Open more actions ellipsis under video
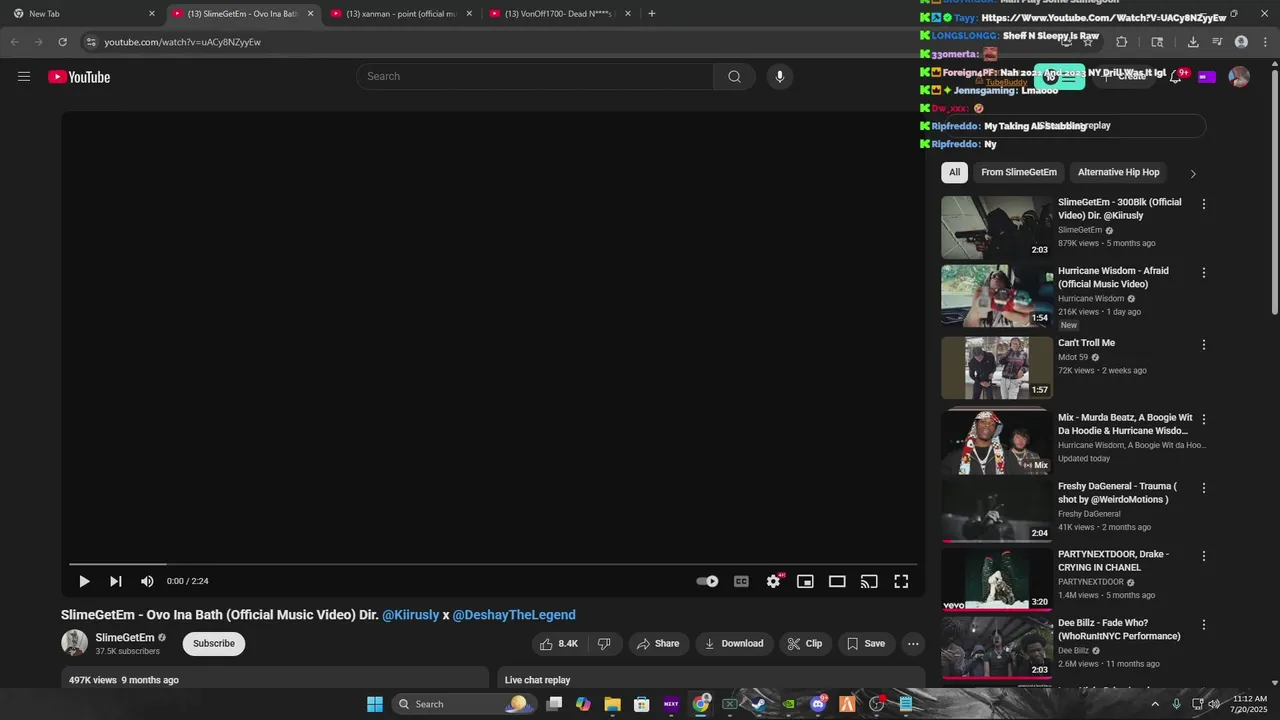This screenshot has width=1280, height=720. [x=913, y=644]
